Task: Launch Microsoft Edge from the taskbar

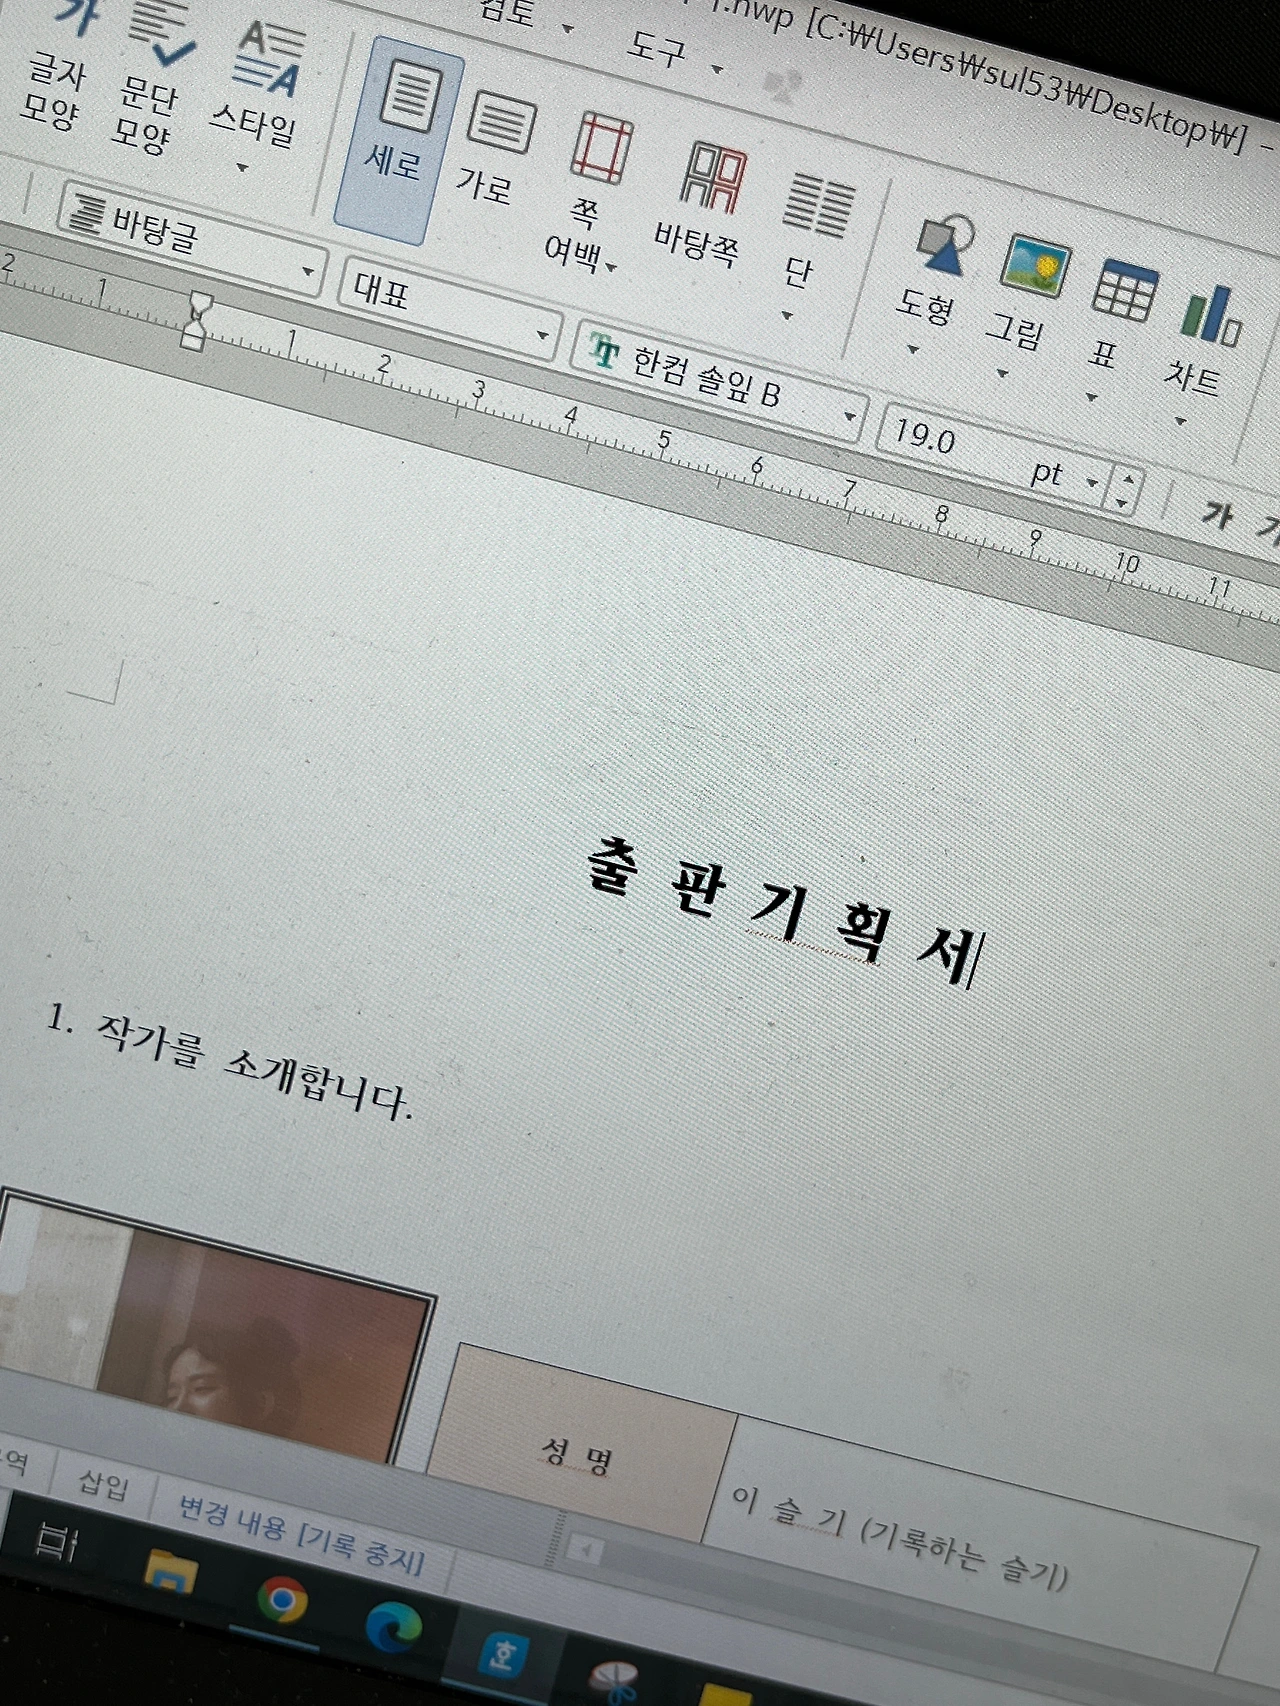Action: point(392,1628)
